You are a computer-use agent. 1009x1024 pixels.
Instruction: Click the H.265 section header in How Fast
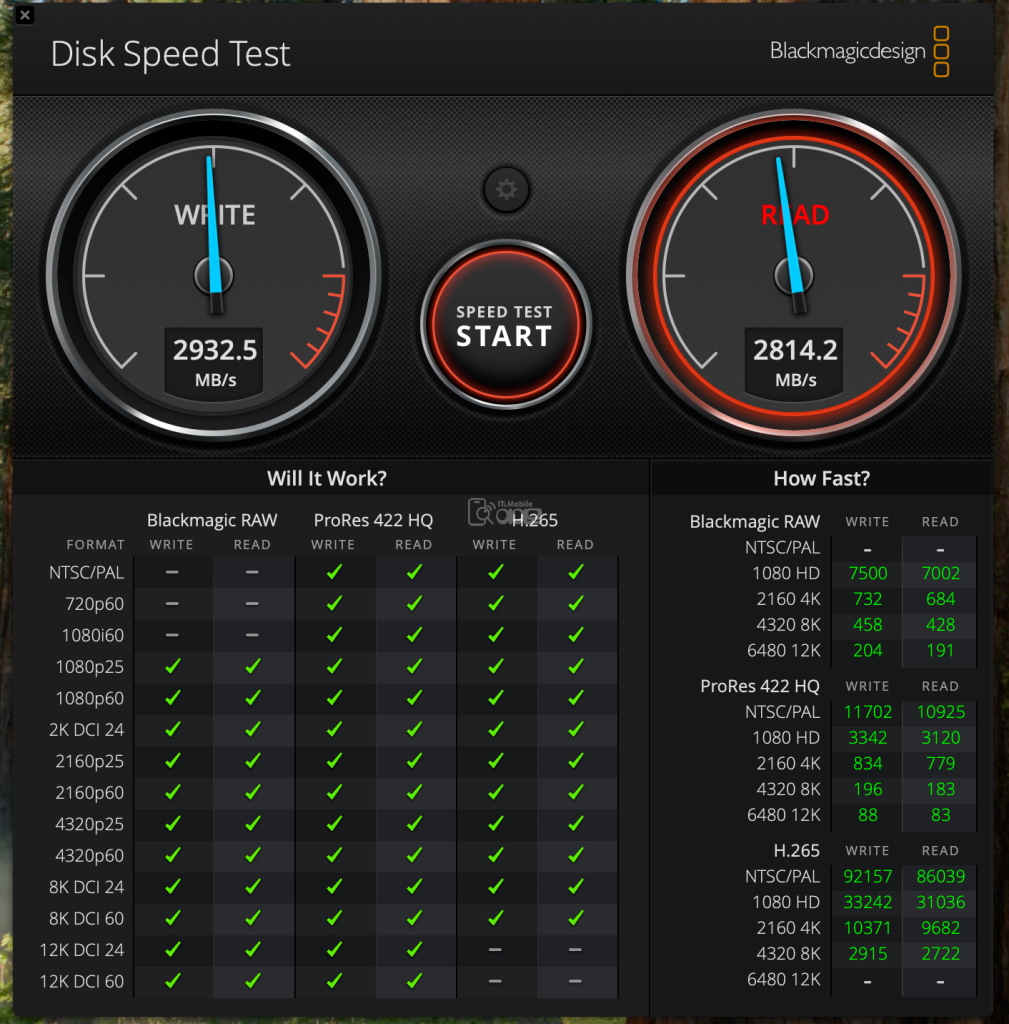796,850
